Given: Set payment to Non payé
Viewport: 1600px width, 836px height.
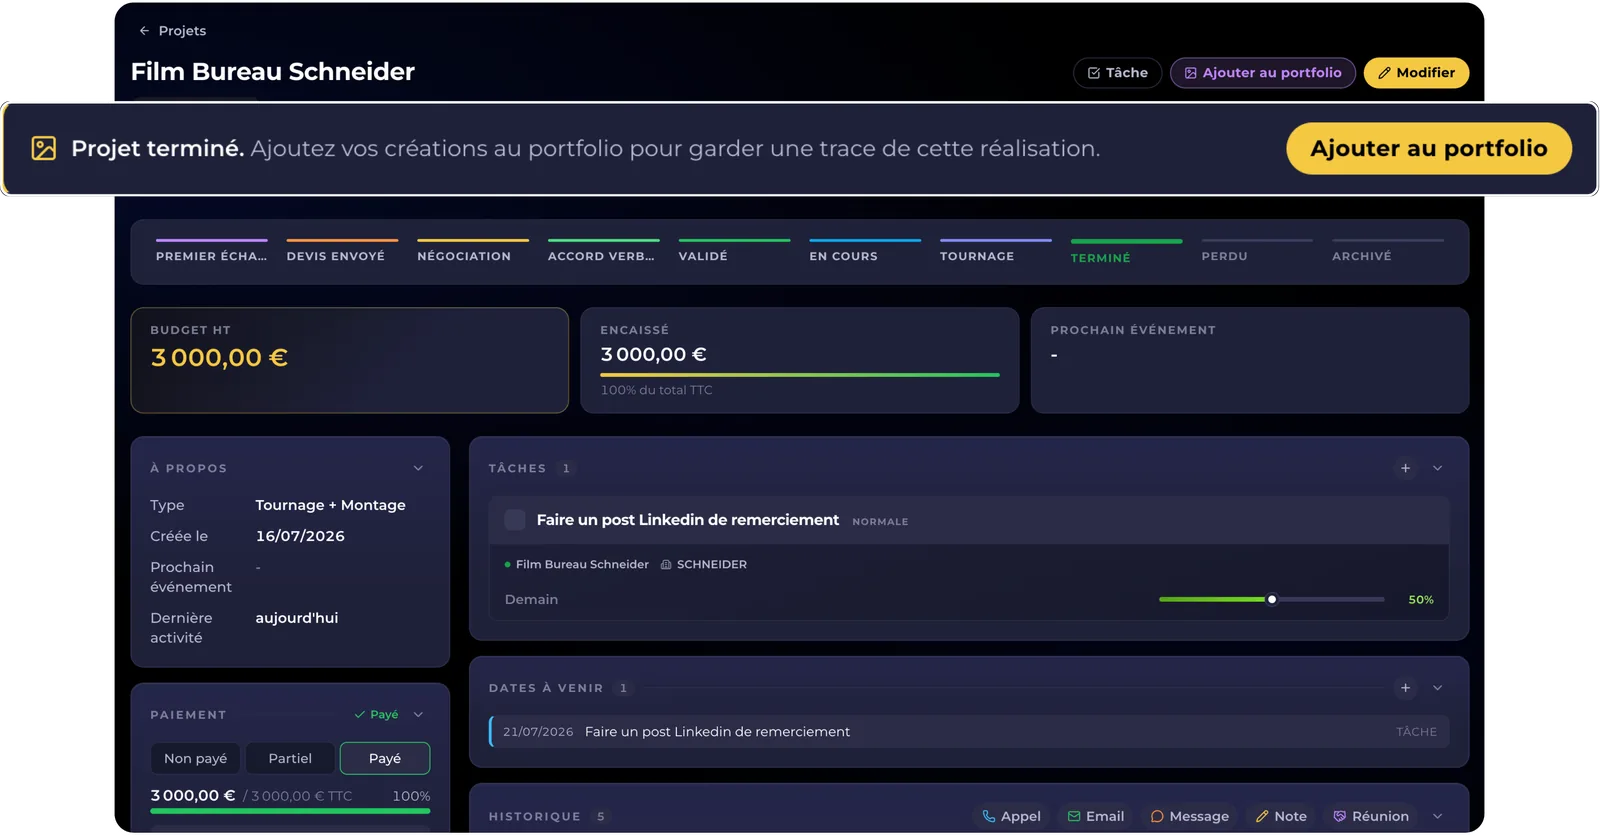Looking at the screenshot, I should (195, 759).
